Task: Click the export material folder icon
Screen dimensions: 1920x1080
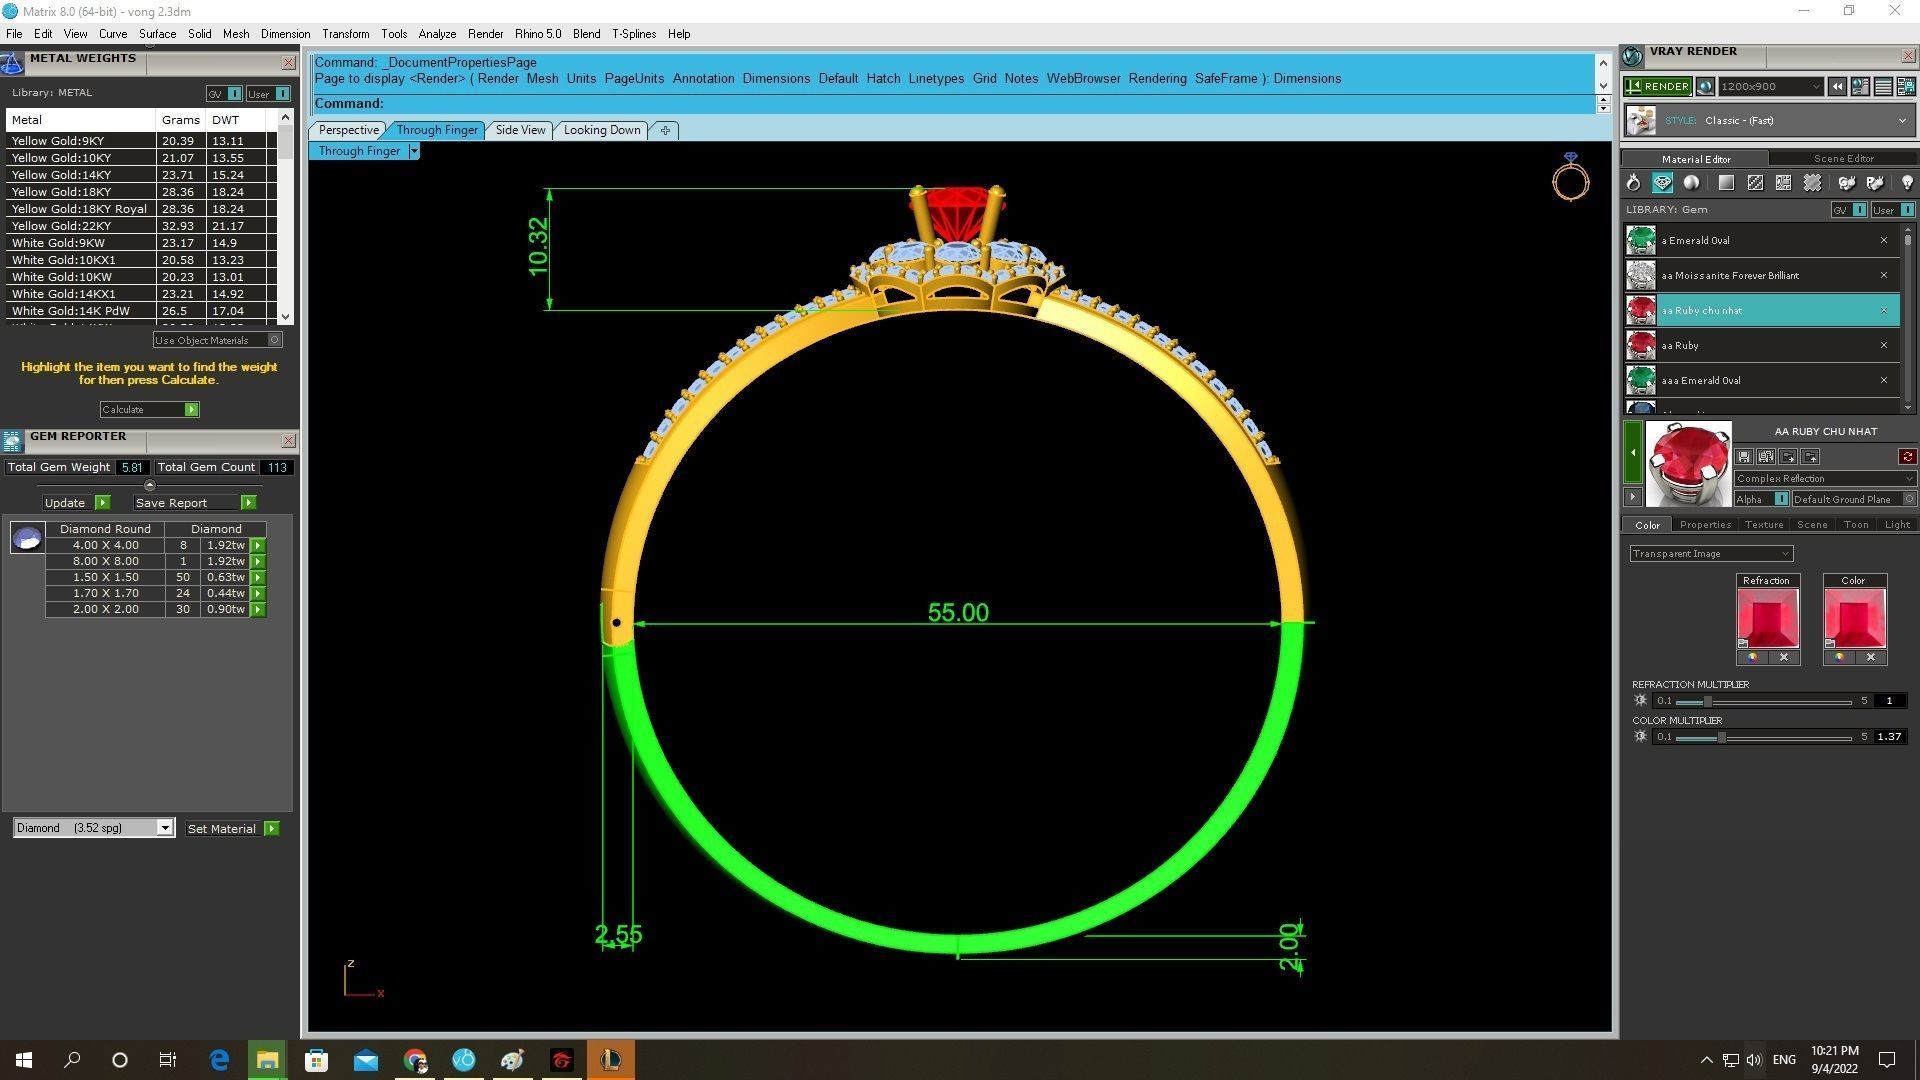Action: [x=1788, y=457]
